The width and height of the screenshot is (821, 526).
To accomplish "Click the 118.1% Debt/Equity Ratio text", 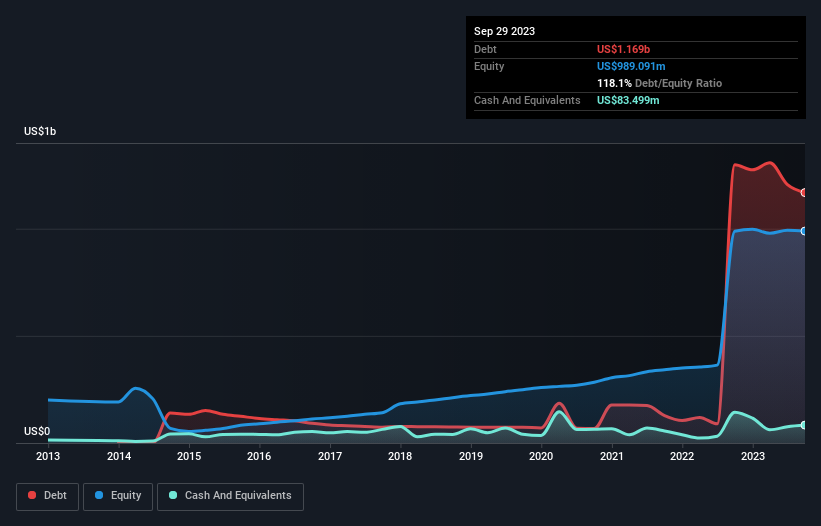I will coord(659,83).
